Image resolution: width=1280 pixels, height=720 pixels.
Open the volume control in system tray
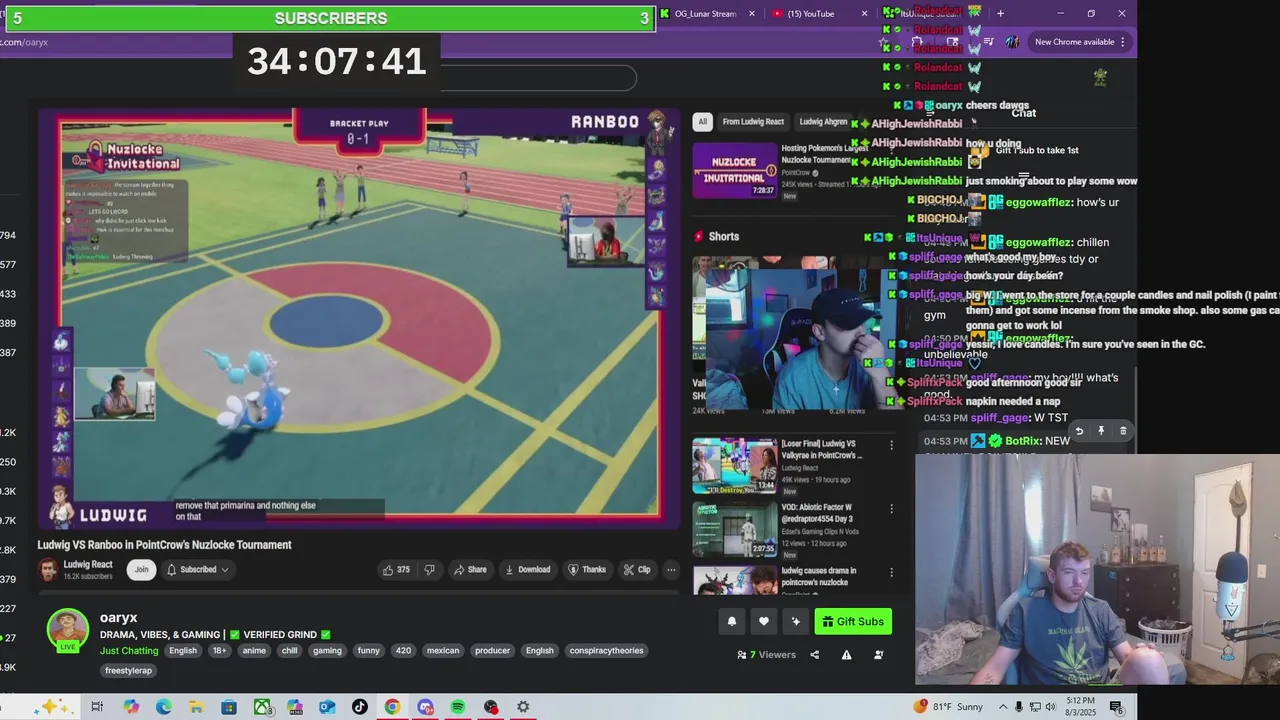[1050, 707]
